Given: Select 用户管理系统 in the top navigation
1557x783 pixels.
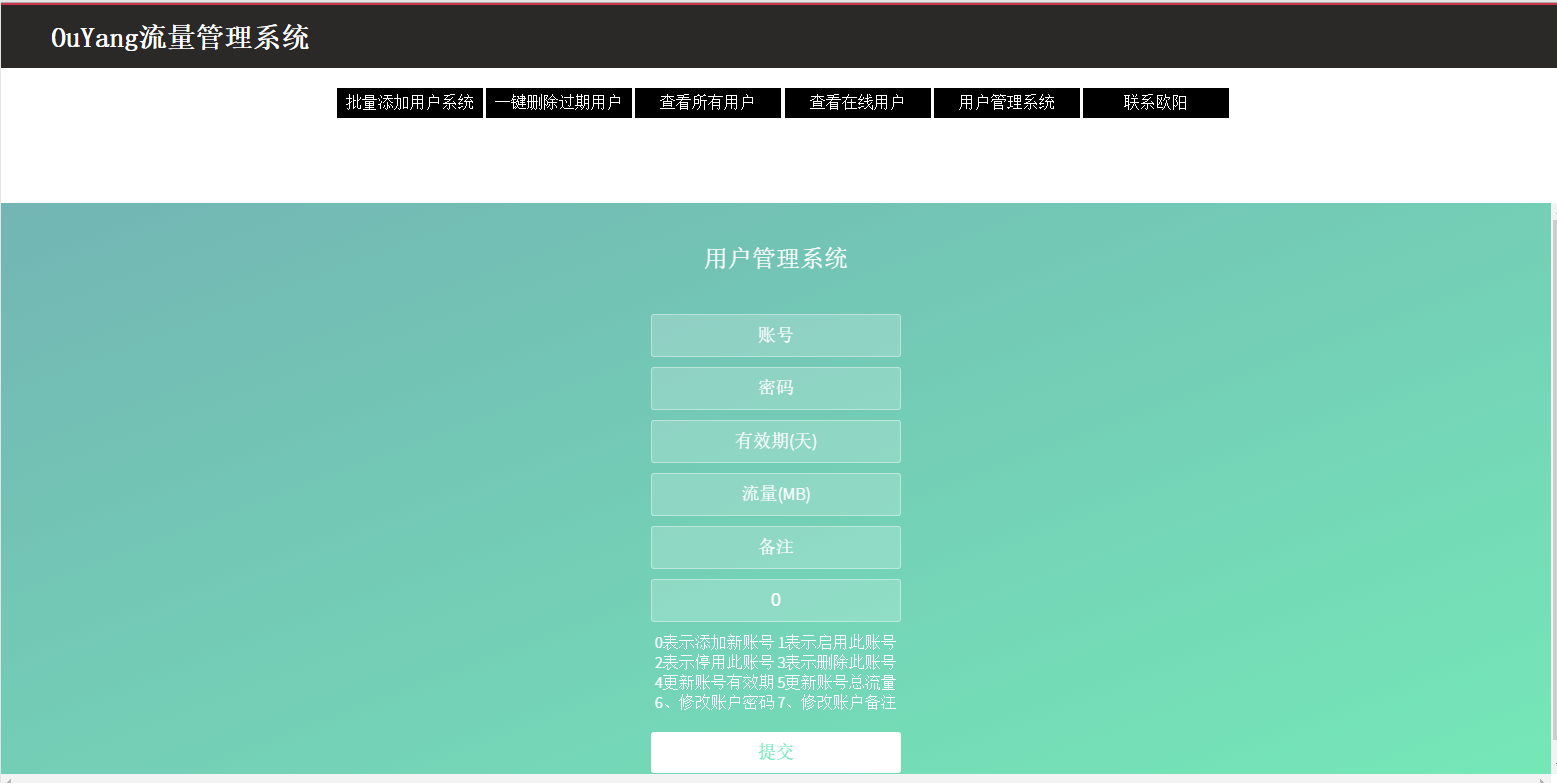Looking at the screenshot, I should (1006, 103).
